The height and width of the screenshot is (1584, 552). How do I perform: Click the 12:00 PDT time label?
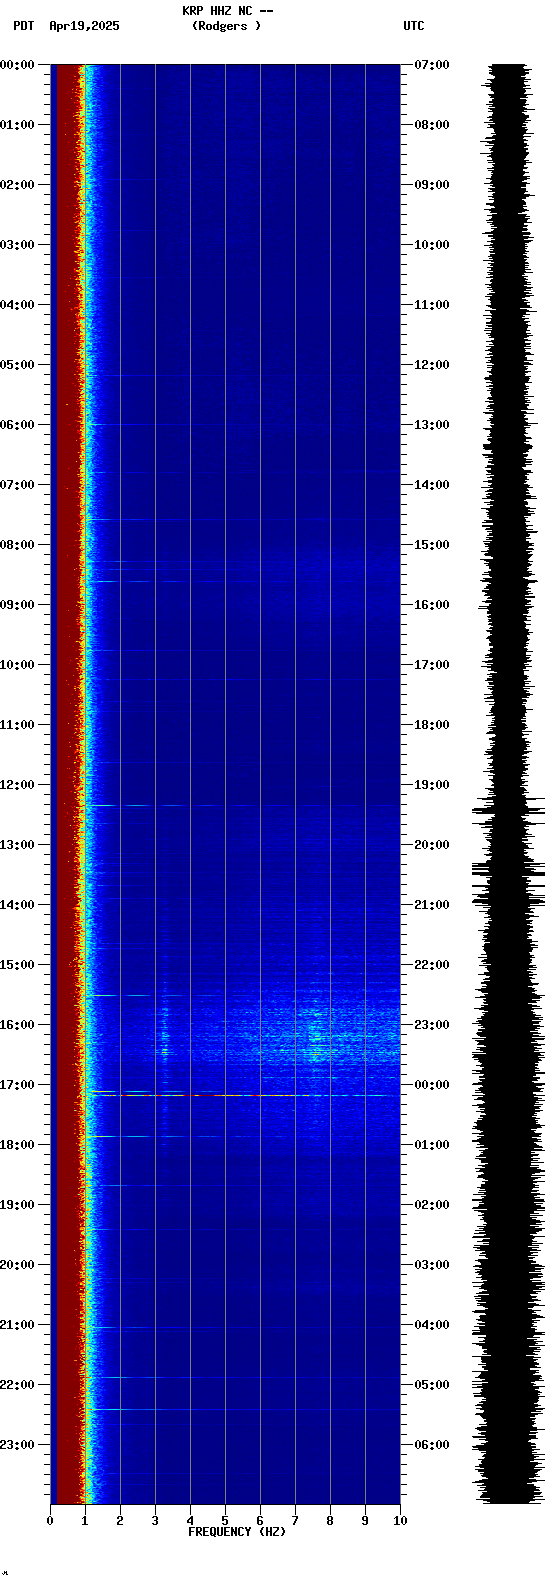17,785
